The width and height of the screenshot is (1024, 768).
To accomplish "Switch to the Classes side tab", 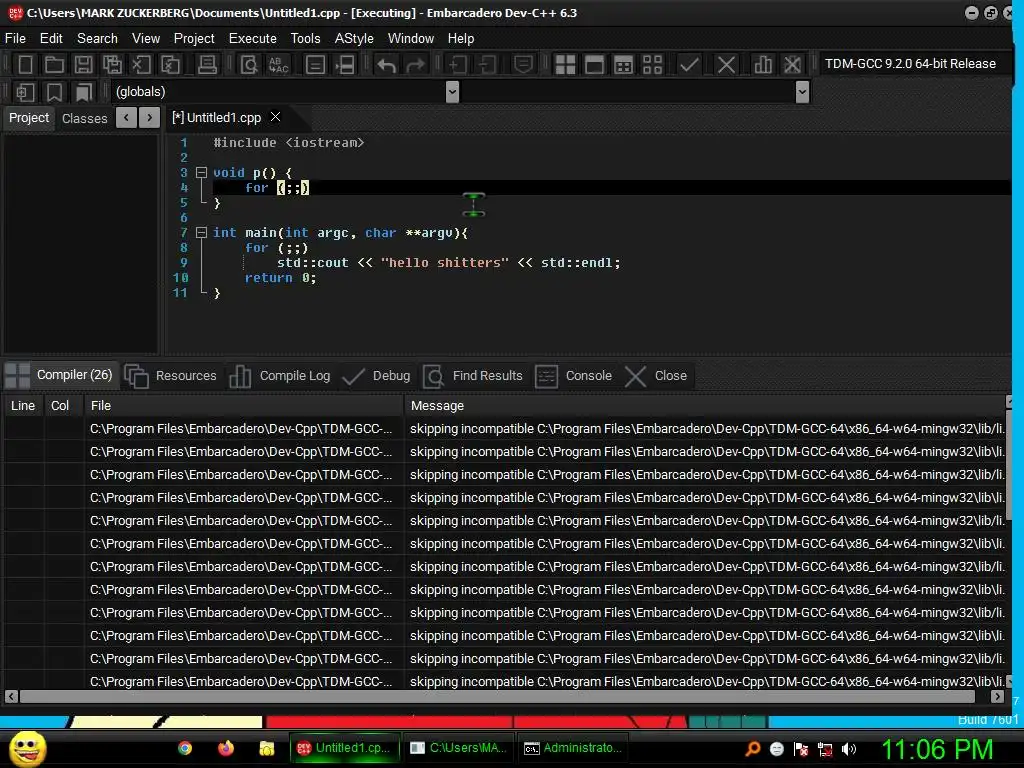I will point(84,118).
